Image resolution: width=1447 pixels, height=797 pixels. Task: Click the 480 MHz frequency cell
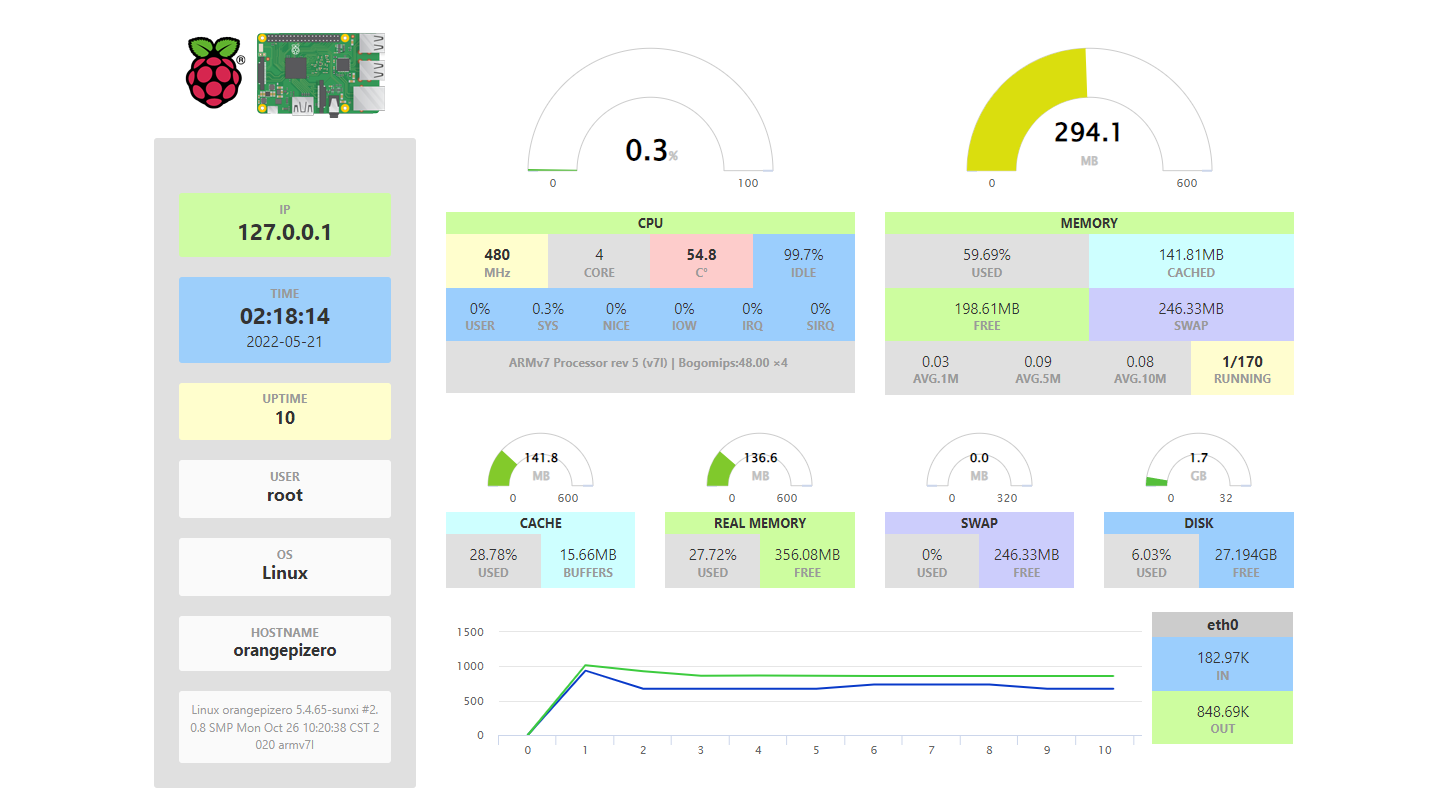tap(497, 262)
